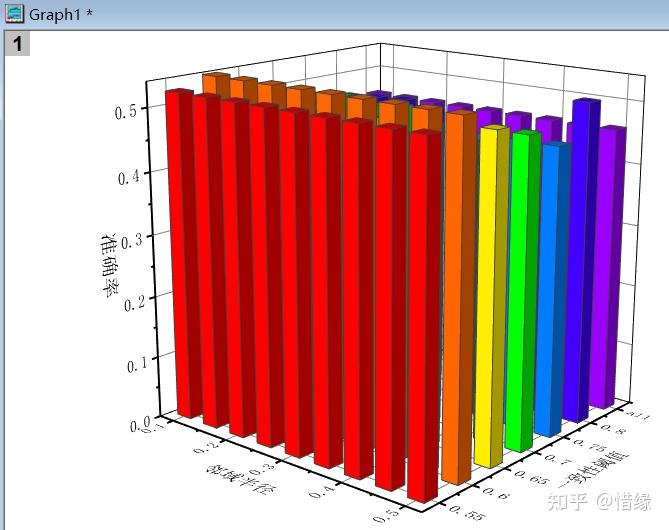Click the frontmost red bar
The image size is (669, 530).
pos(425,316)
